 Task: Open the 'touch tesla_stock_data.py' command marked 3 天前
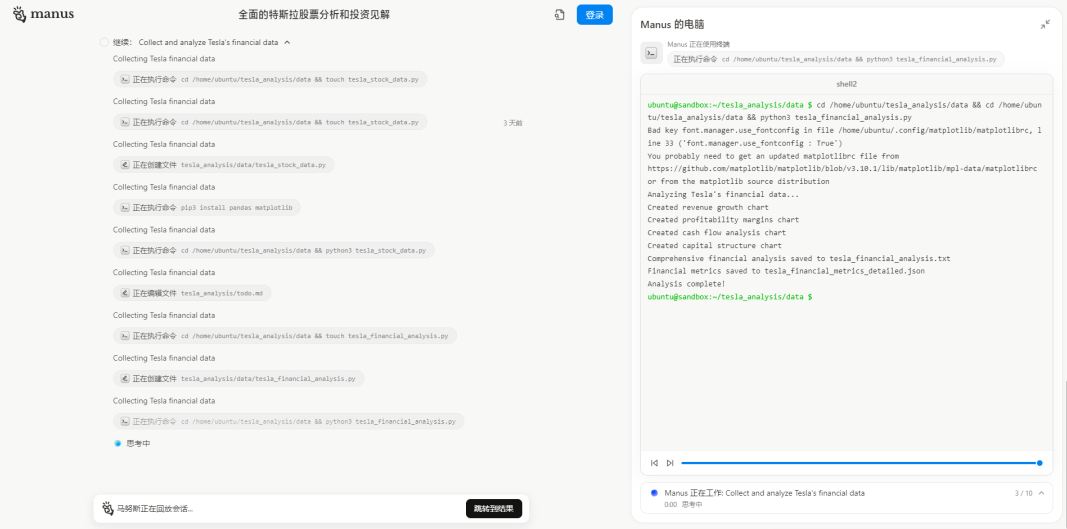click(270, 122)
